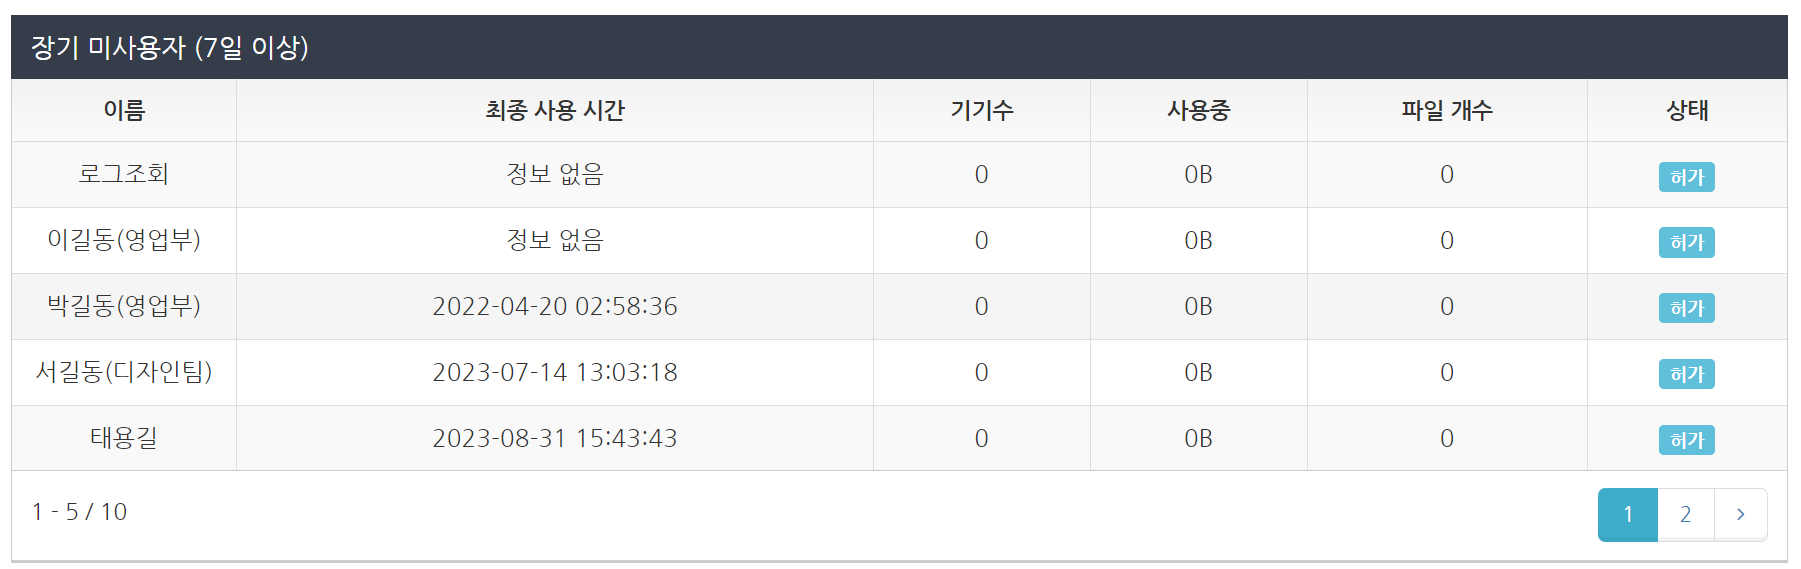Image resolution: width=1801 pixels, height=569 pixels.
Task: Click the 허가 badge for 이길동(영업부)
Action: pos(1686,243)
